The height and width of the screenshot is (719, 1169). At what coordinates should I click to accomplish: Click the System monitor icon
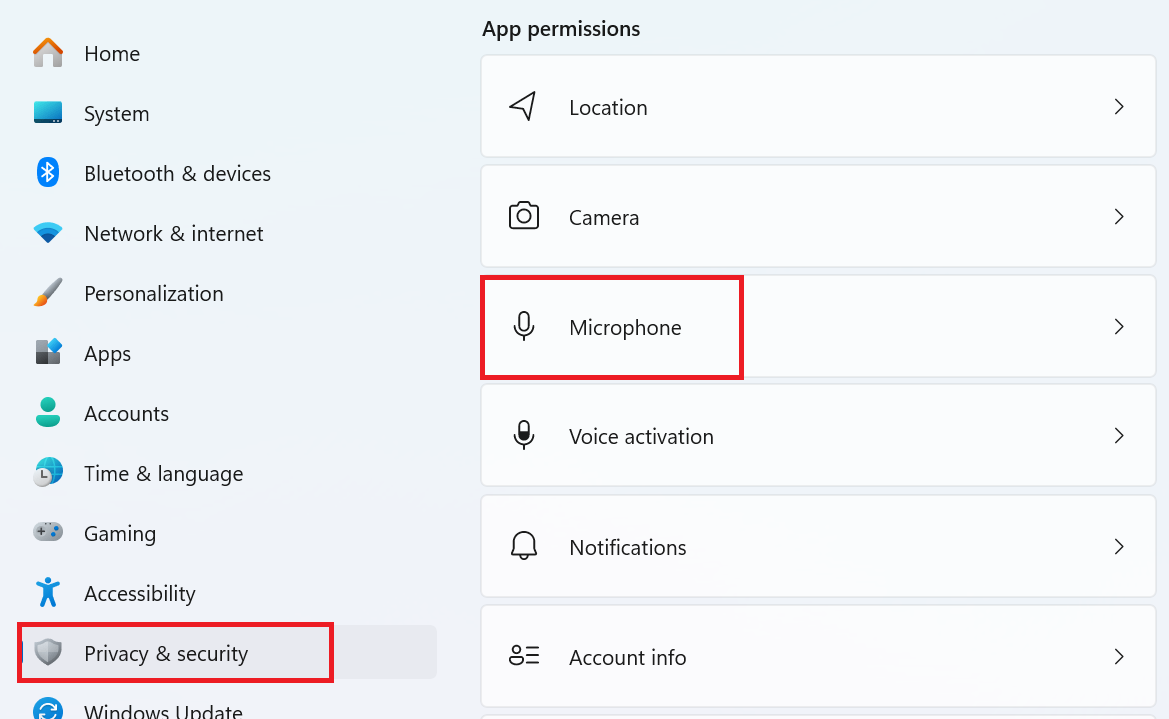click(48, 113)
